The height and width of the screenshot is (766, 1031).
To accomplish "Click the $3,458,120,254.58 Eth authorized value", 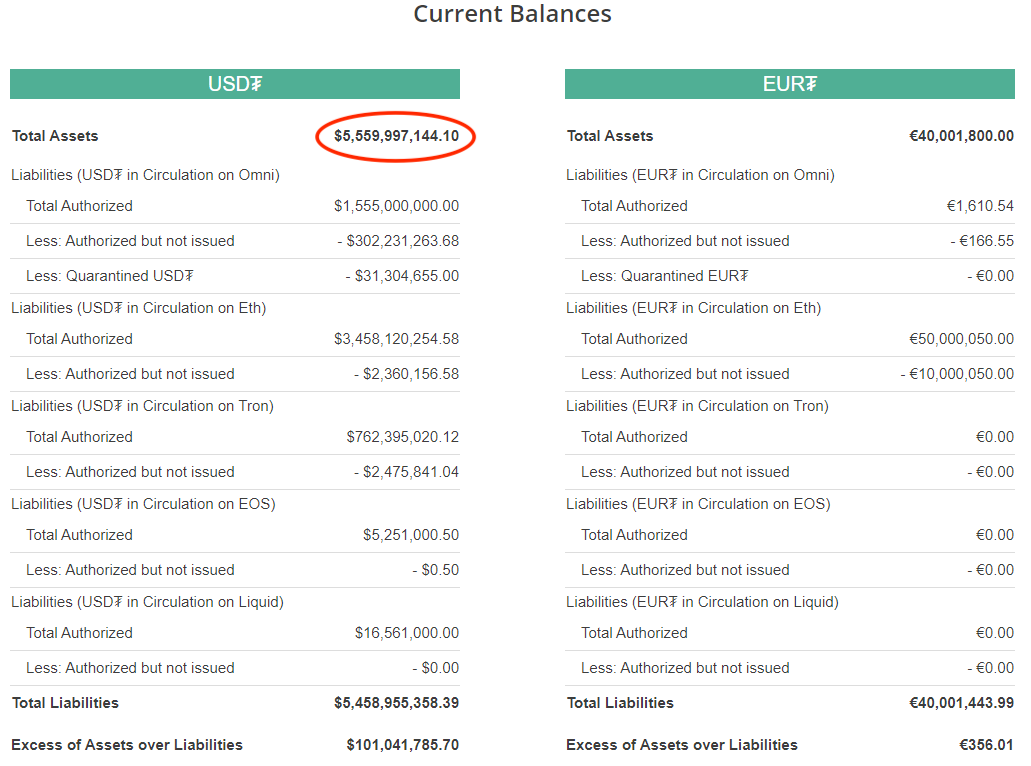I will (x=396, y=339).
